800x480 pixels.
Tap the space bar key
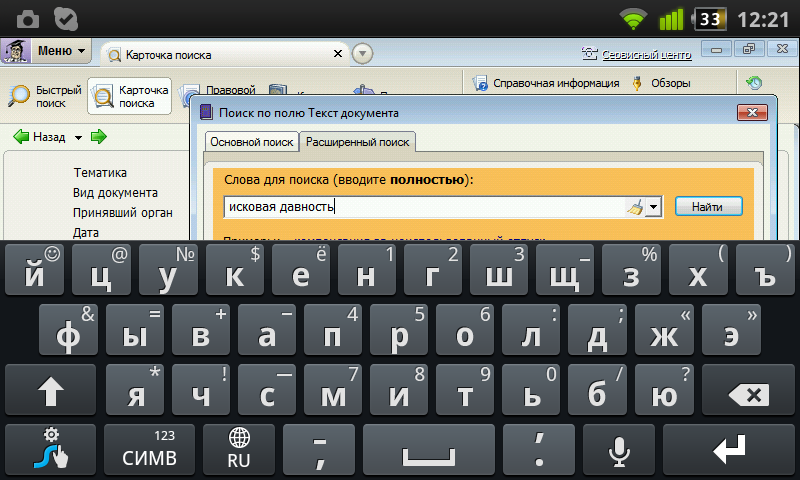[429, 449]
